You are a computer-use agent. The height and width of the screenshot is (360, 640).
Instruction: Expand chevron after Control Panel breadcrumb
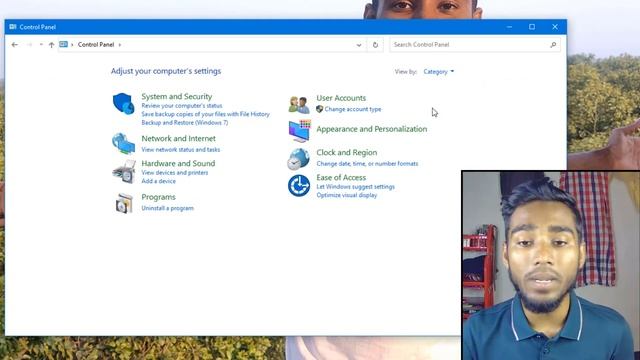(x=120, y=45)
